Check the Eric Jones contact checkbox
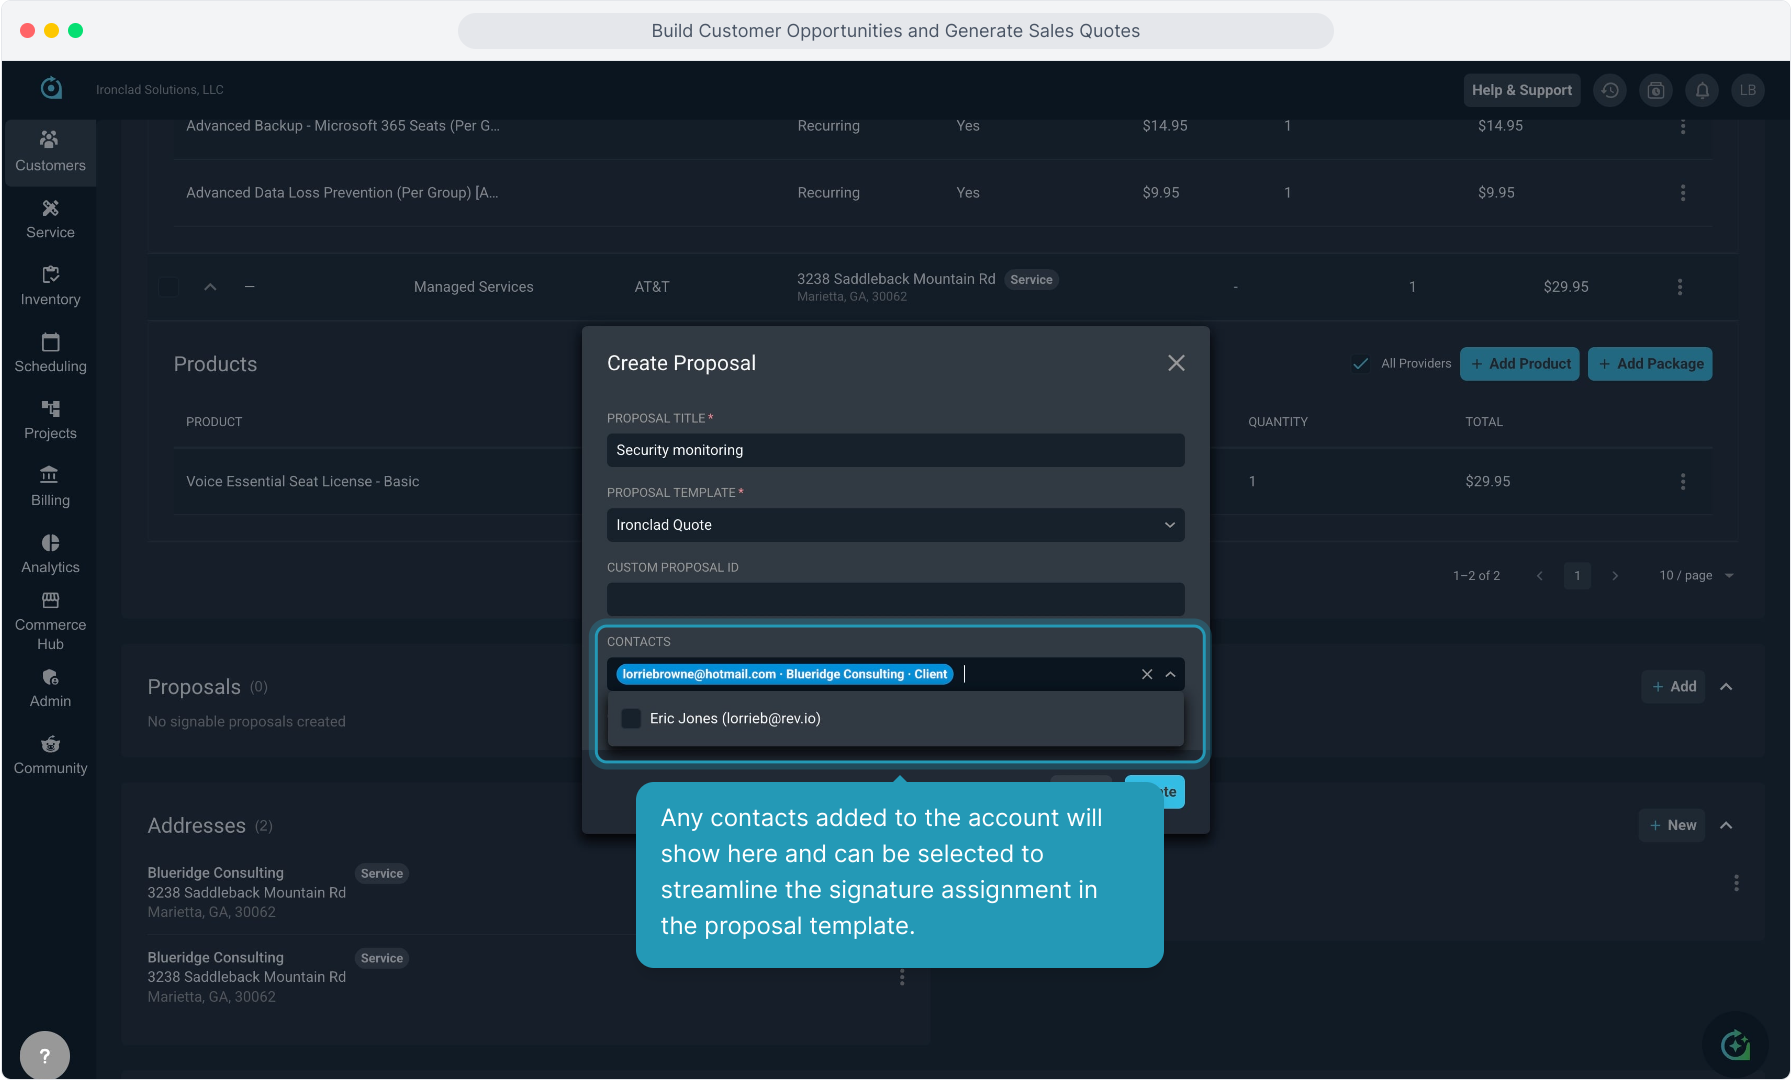This screenshot has width=1792, height=1080. click(x=631, y=718)
